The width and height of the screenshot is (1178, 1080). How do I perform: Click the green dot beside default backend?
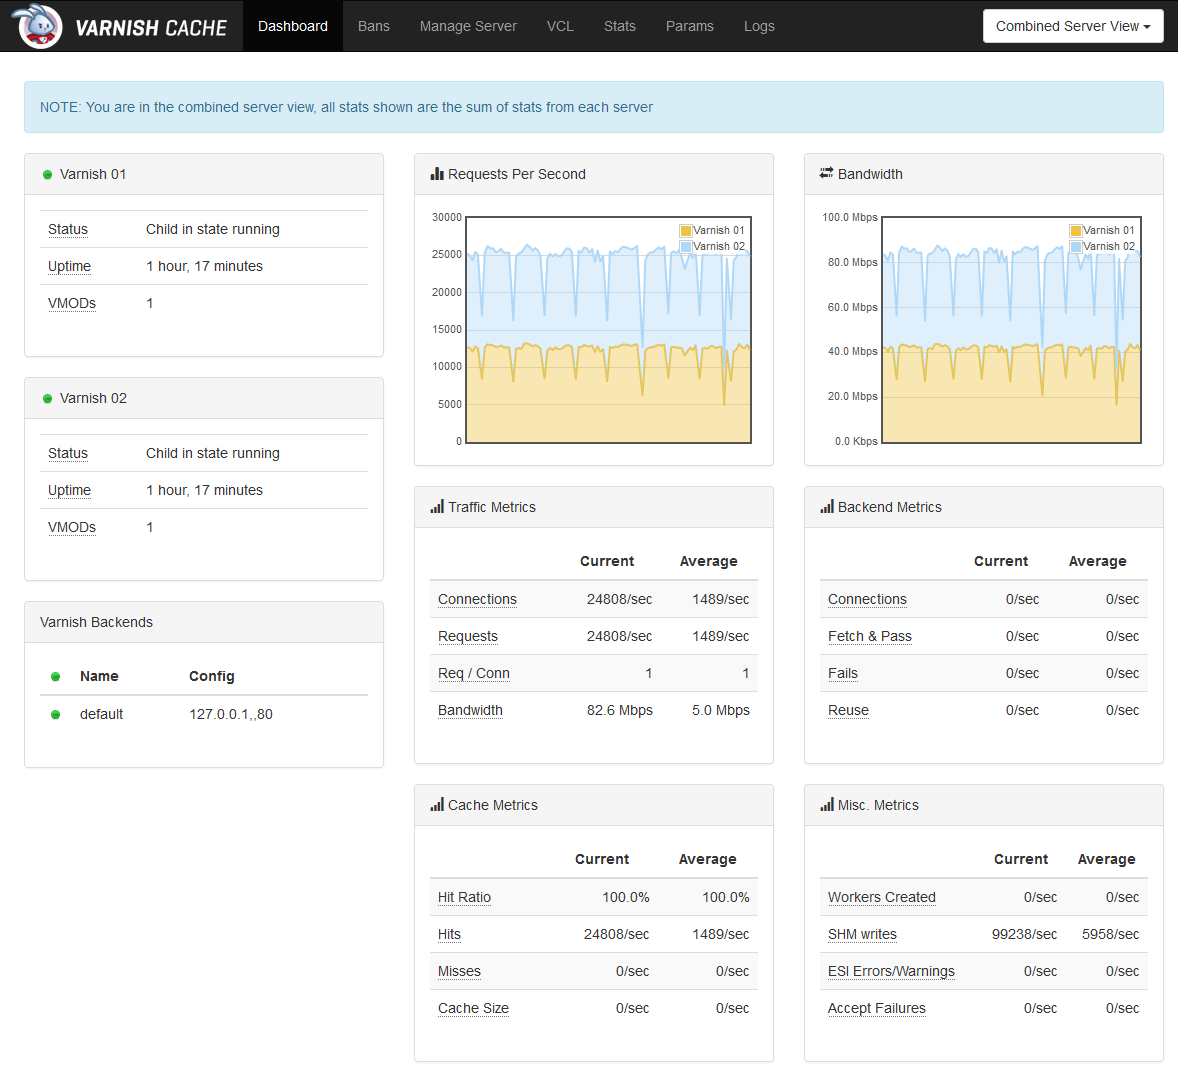click(x=56, y=715)
